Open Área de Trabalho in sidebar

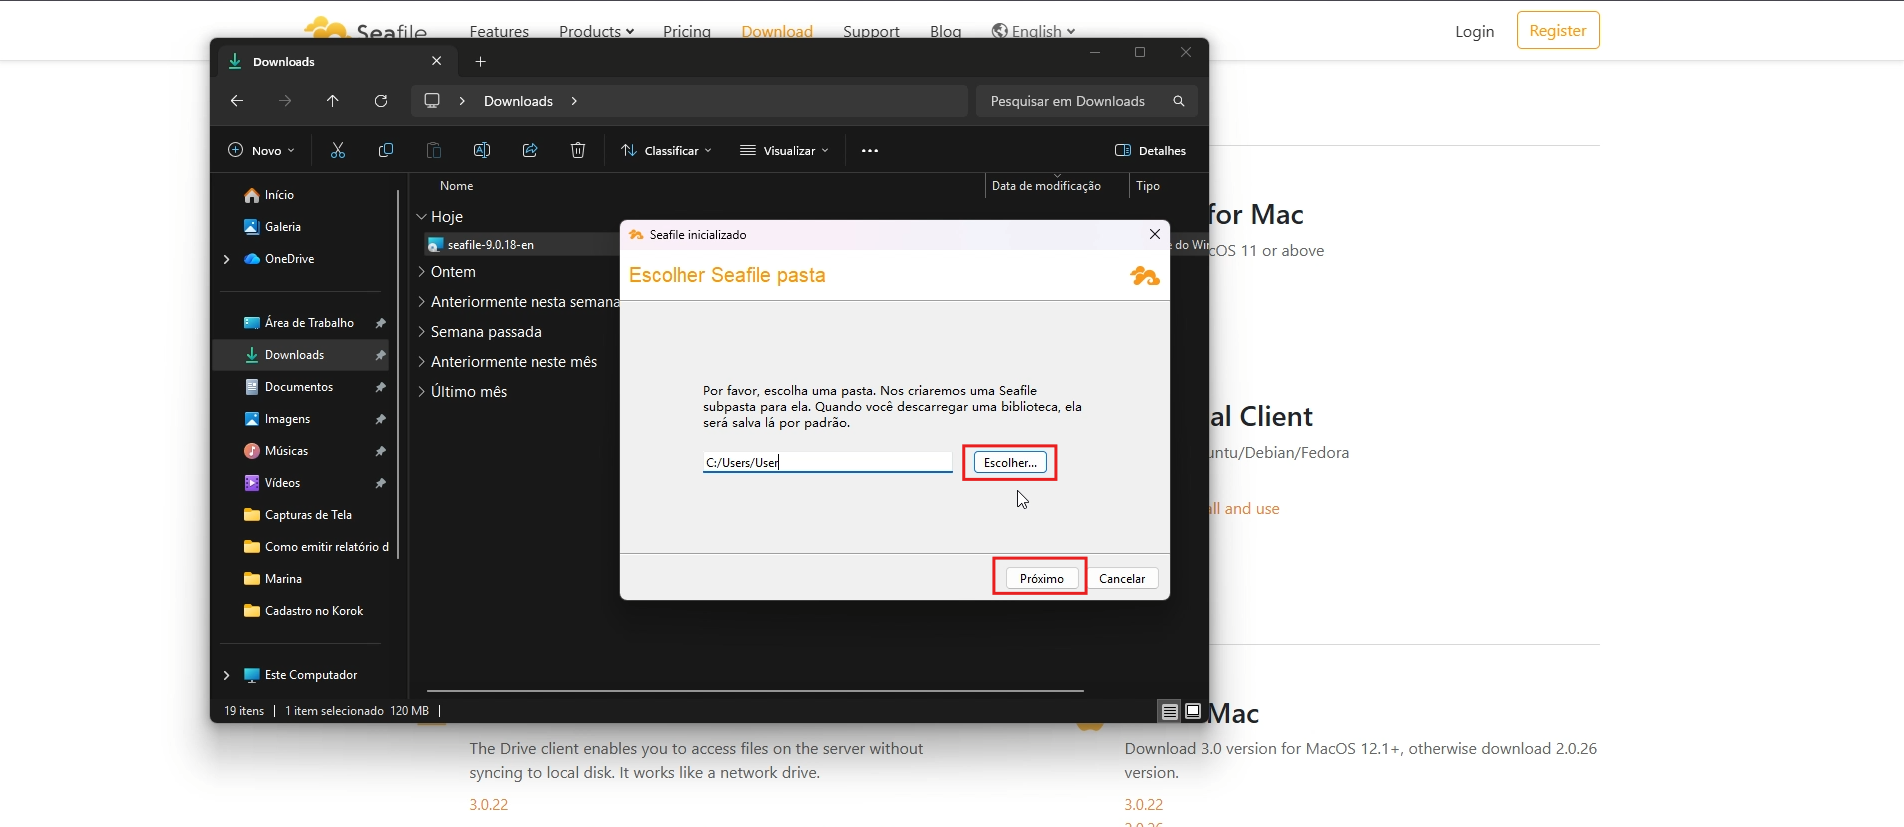pos(300,323)
